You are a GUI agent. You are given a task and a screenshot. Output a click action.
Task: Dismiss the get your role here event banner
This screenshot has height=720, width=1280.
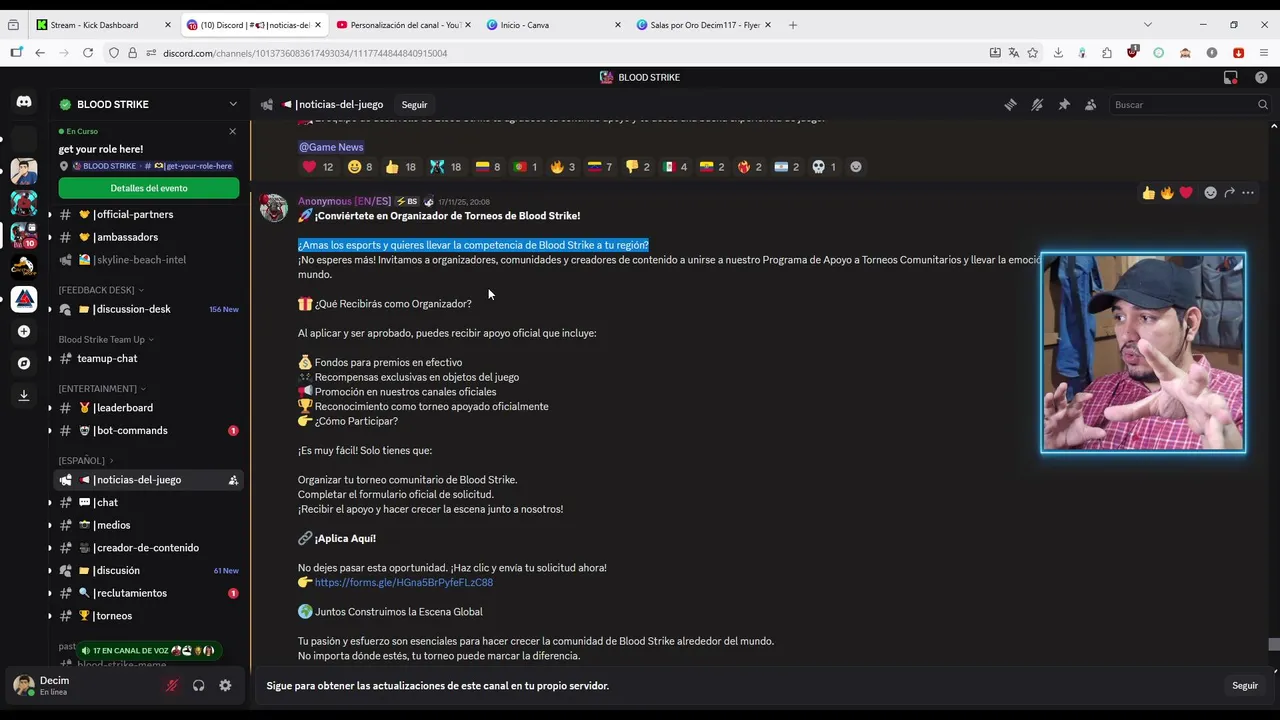pyautogui.click(x=232, y=131)
